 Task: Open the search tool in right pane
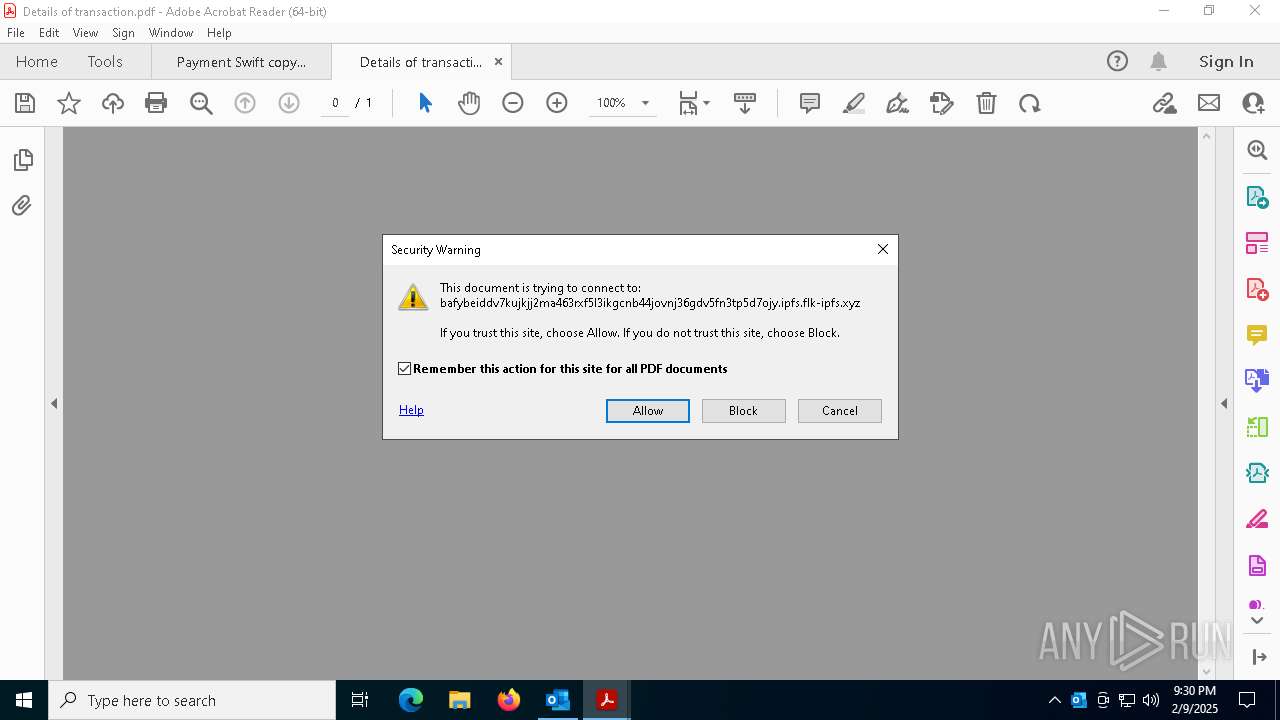[x=1257, y=150]
